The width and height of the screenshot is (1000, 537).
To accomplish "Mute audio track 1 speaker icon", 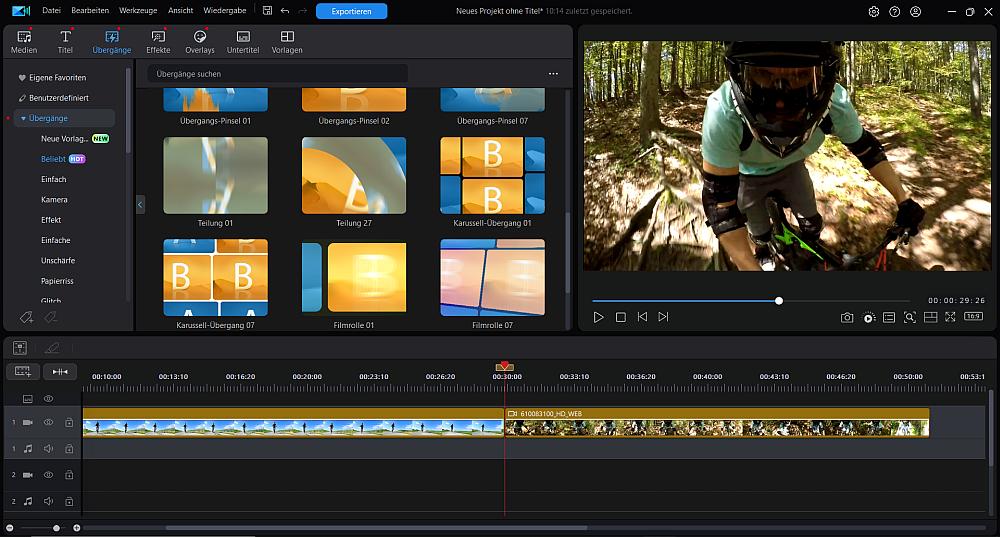I will [x=48, y=450].
